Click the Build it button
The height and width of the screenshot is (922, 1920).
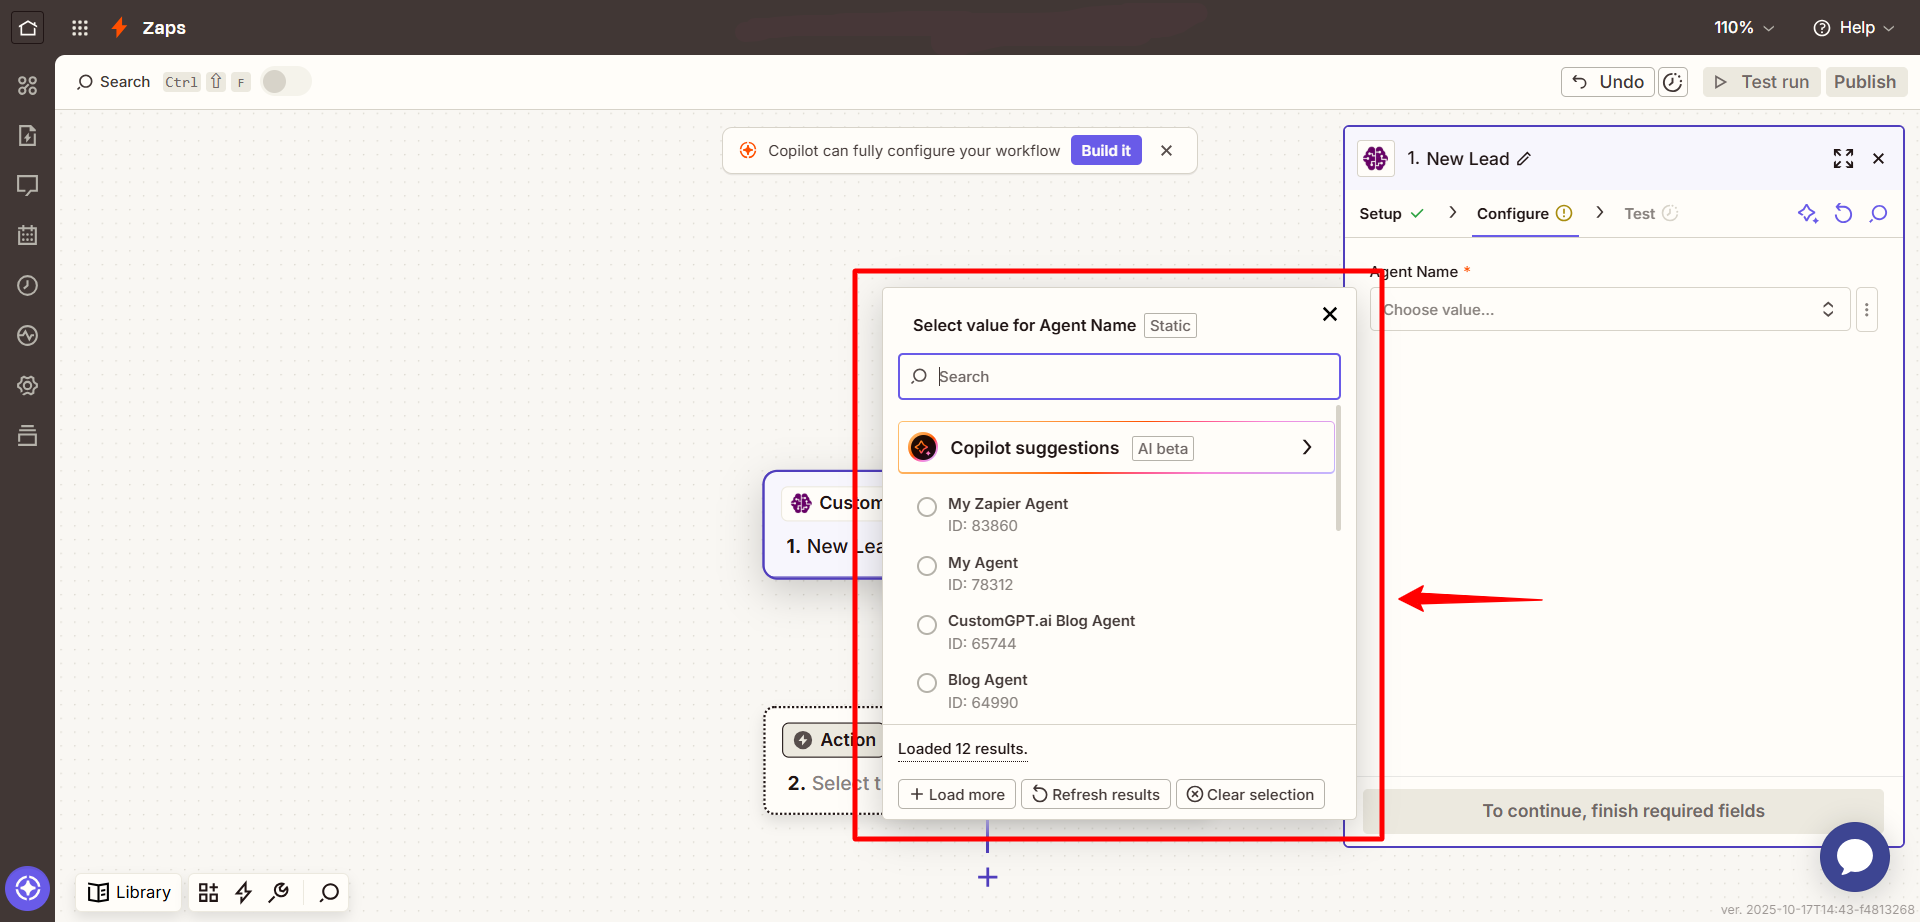(1106, 151)
